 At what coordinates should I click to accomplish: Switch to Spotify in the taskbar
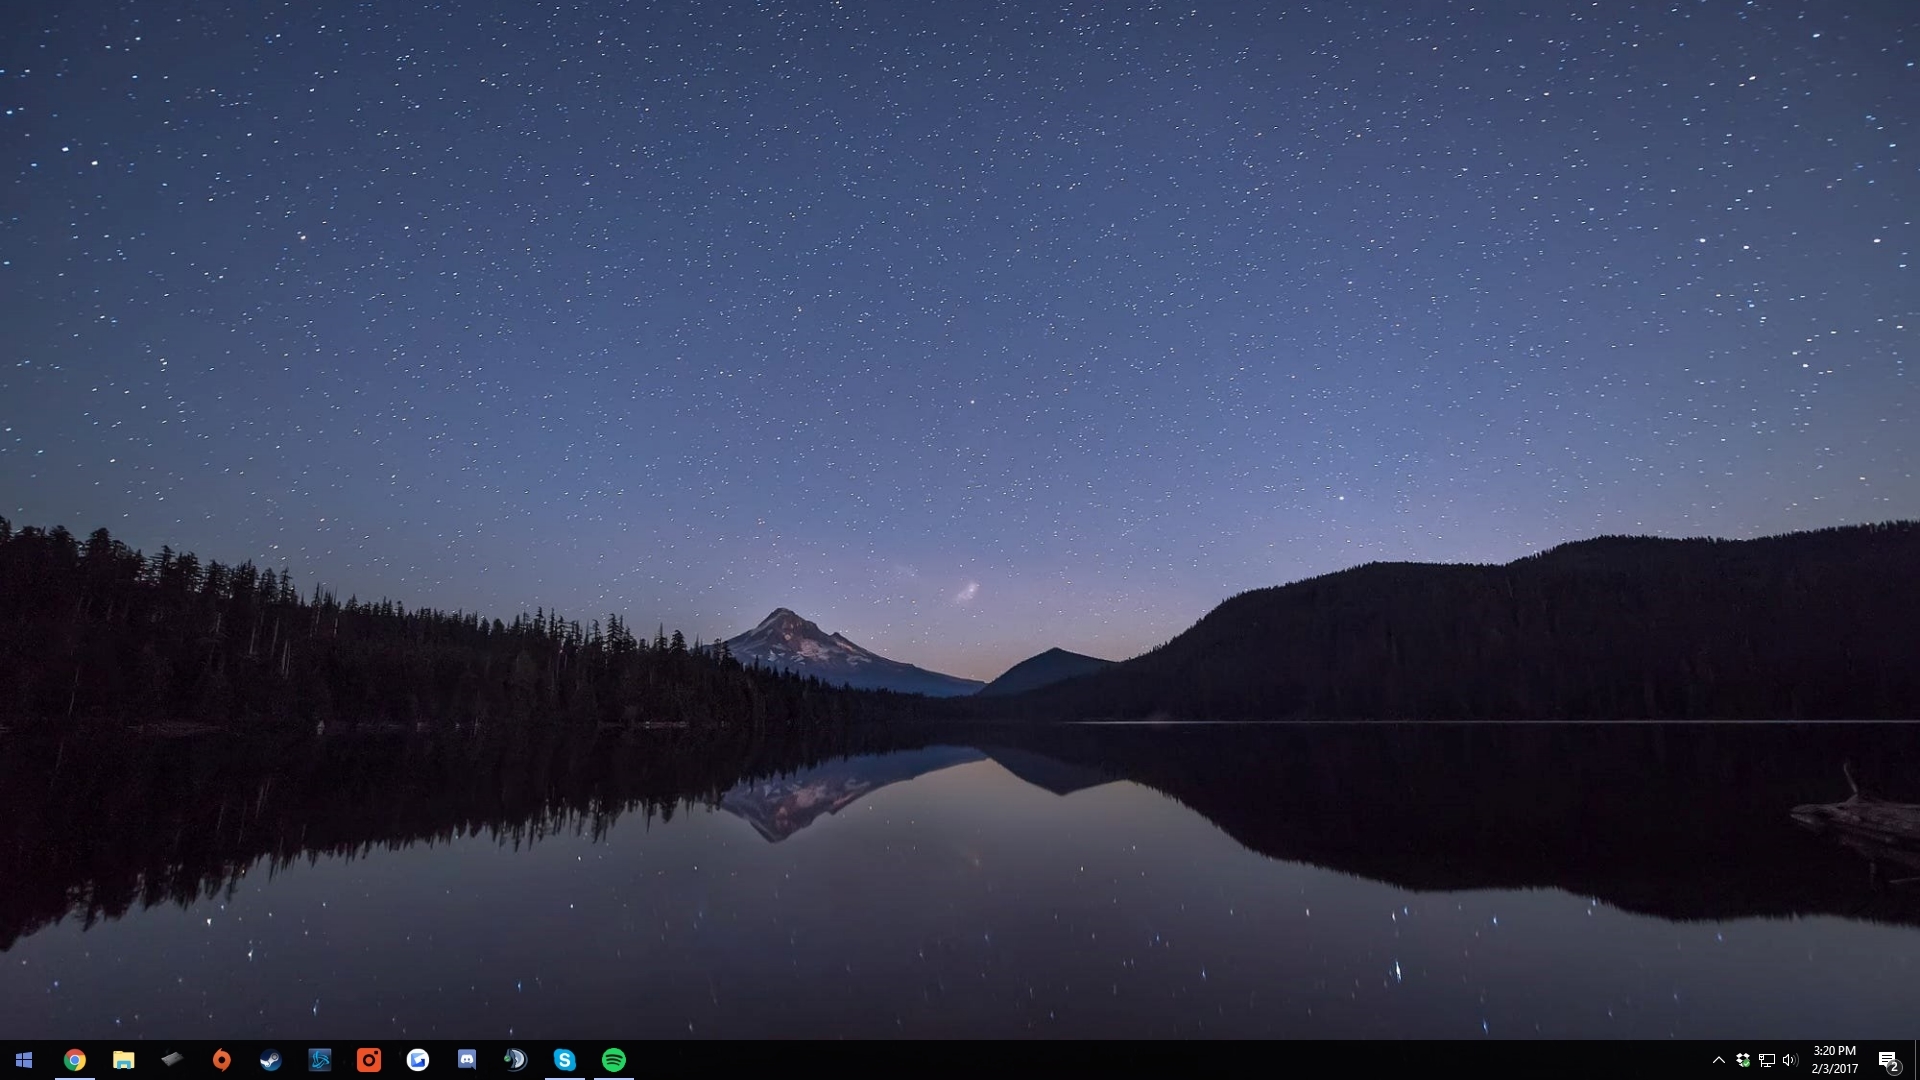point(614,1060)
